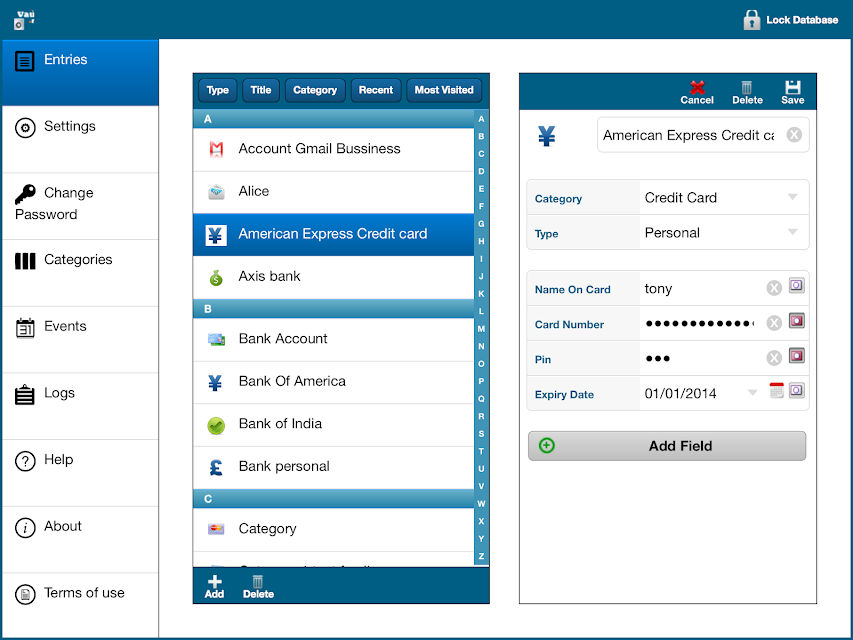Open Change Password from the sidebar

coord(80,206)
